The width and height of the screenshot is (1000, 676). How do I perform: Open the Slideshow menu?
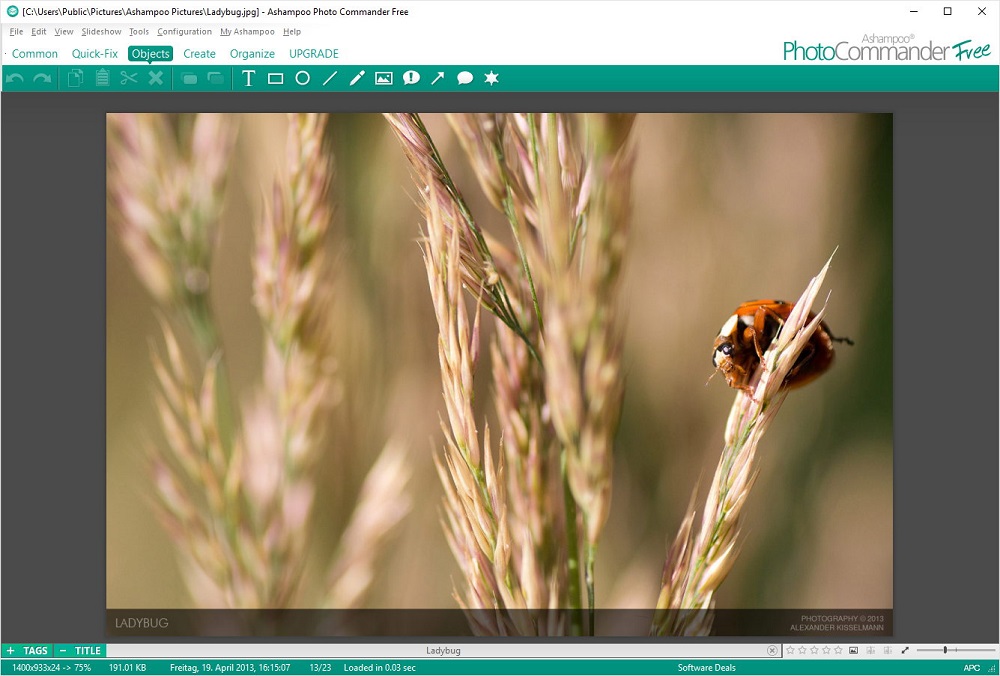[x=100, y=31]
